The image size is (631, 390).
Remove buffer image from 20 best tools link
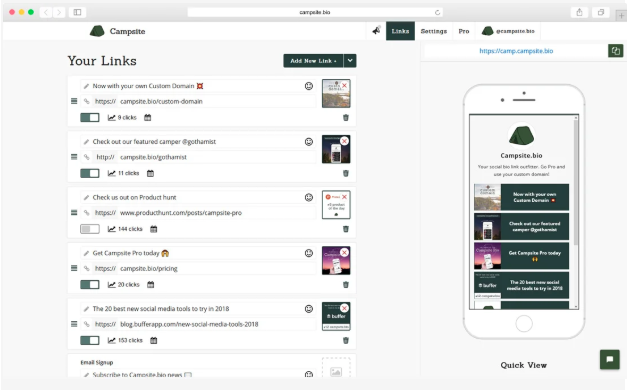(x=344, y=308)
